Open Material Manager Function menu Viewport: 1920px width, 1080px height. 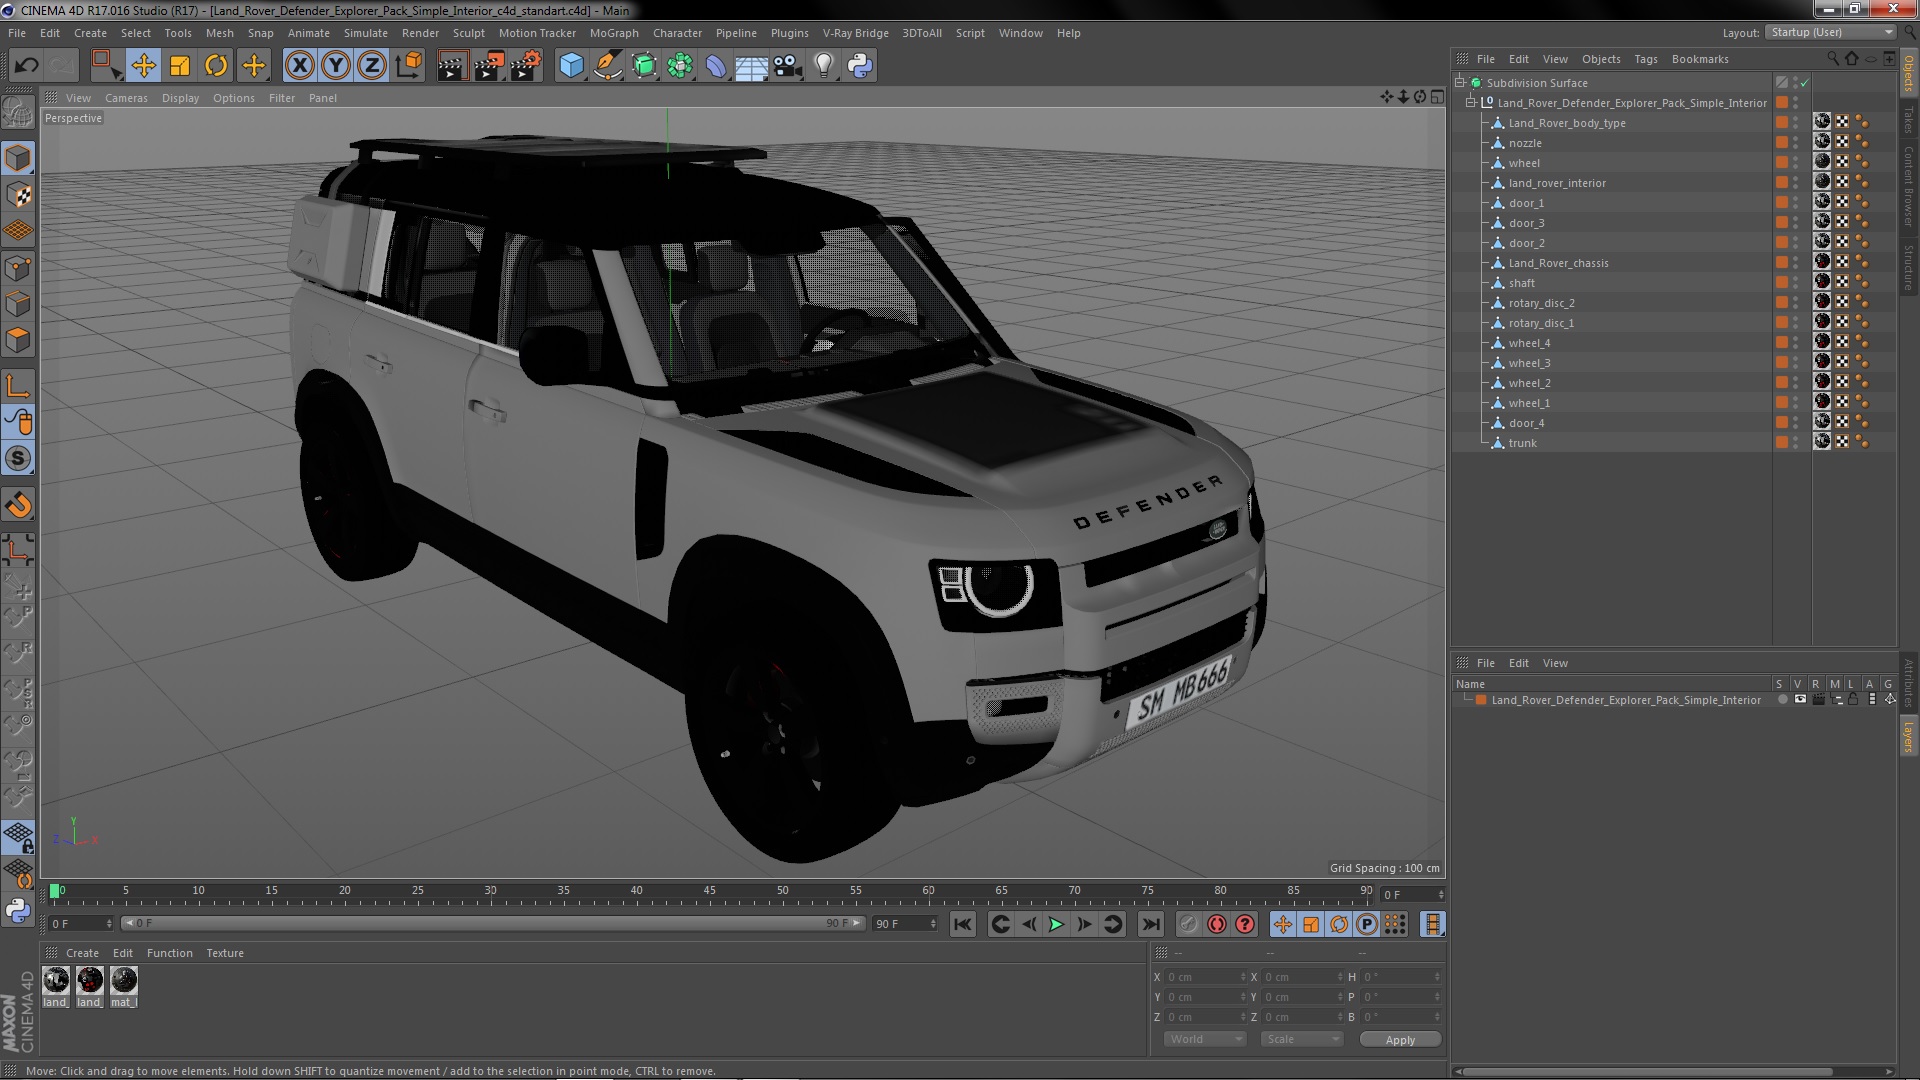(x=170, y=953)
